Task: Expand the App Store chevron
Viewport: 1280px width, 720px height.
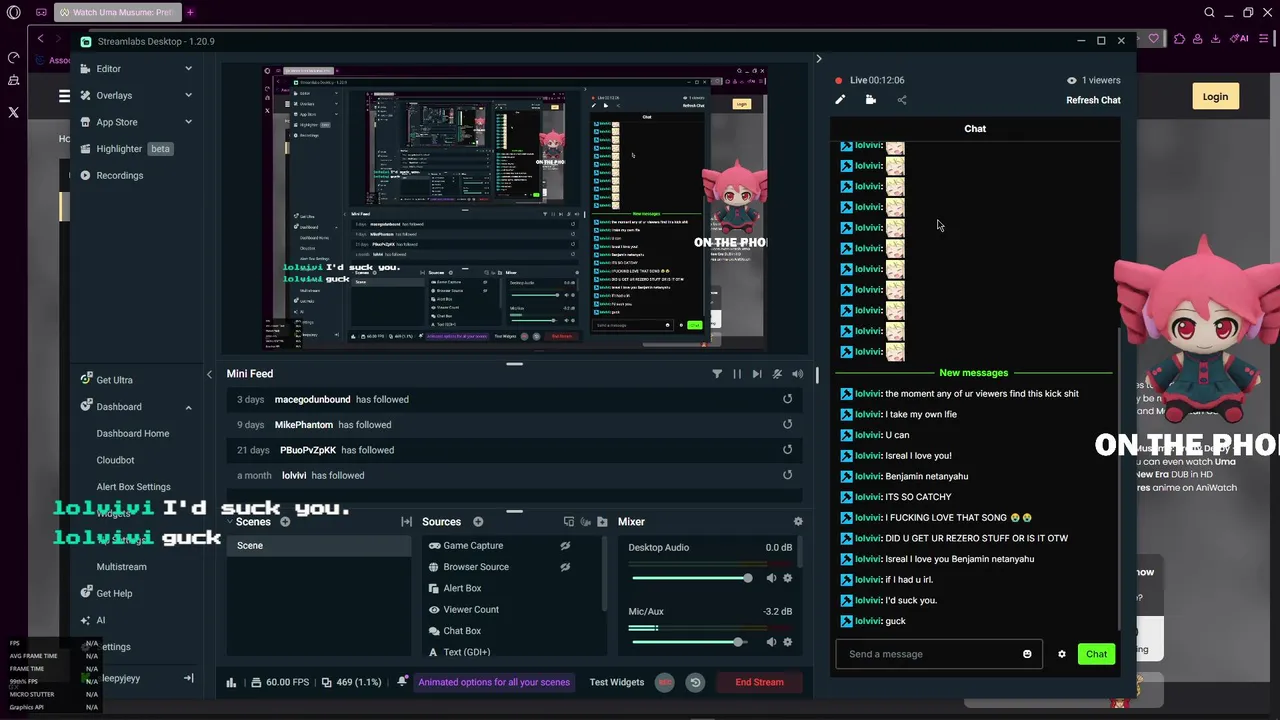Action: point(188,122)
